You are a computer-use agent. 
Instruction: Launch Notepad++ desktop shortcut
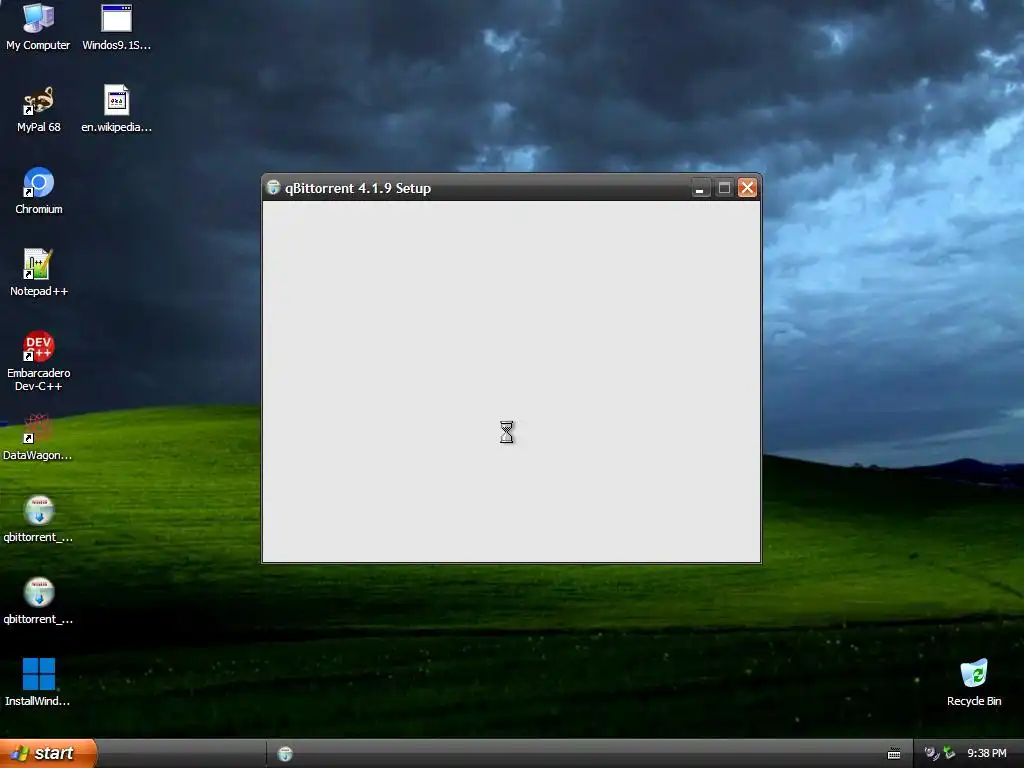39,273
